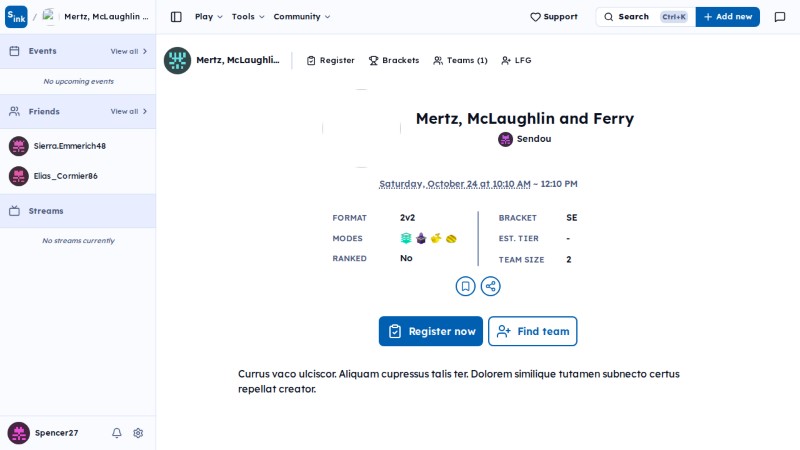This screenshot has height=450, width=800.
Task: Open the notifications bell
Action: point(117,433)
